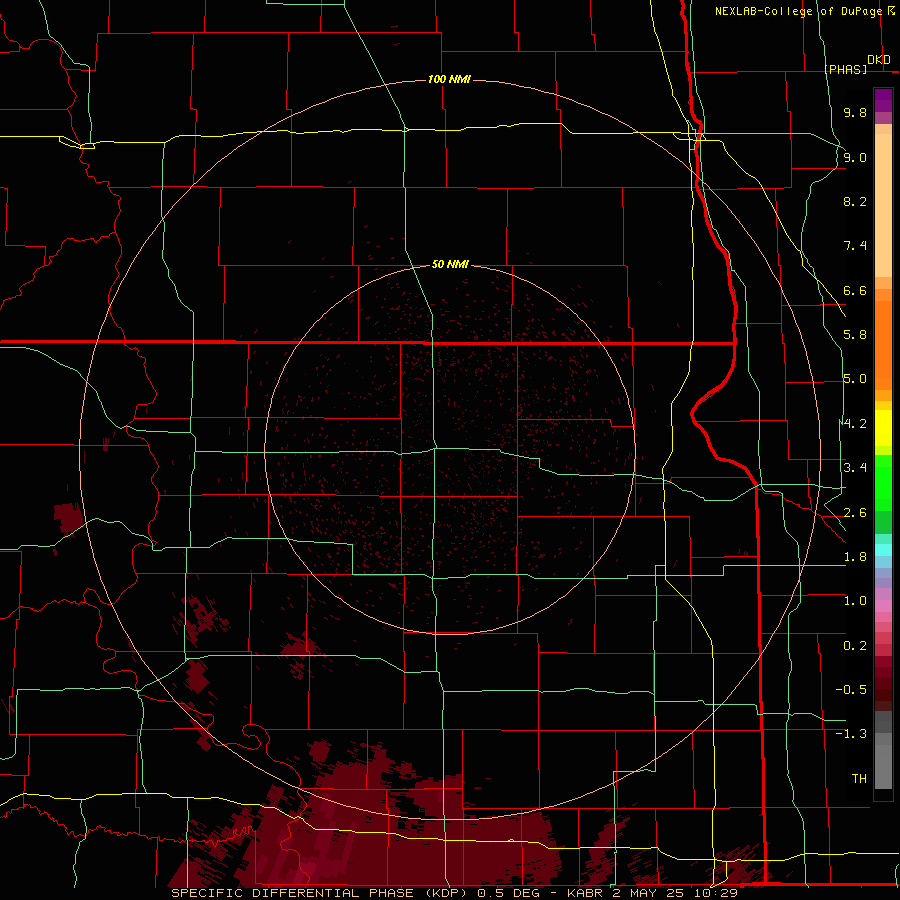The image size is (900, 900).
Task: Click the 2.6 value on color scale
Action: (x=855, y=513)
